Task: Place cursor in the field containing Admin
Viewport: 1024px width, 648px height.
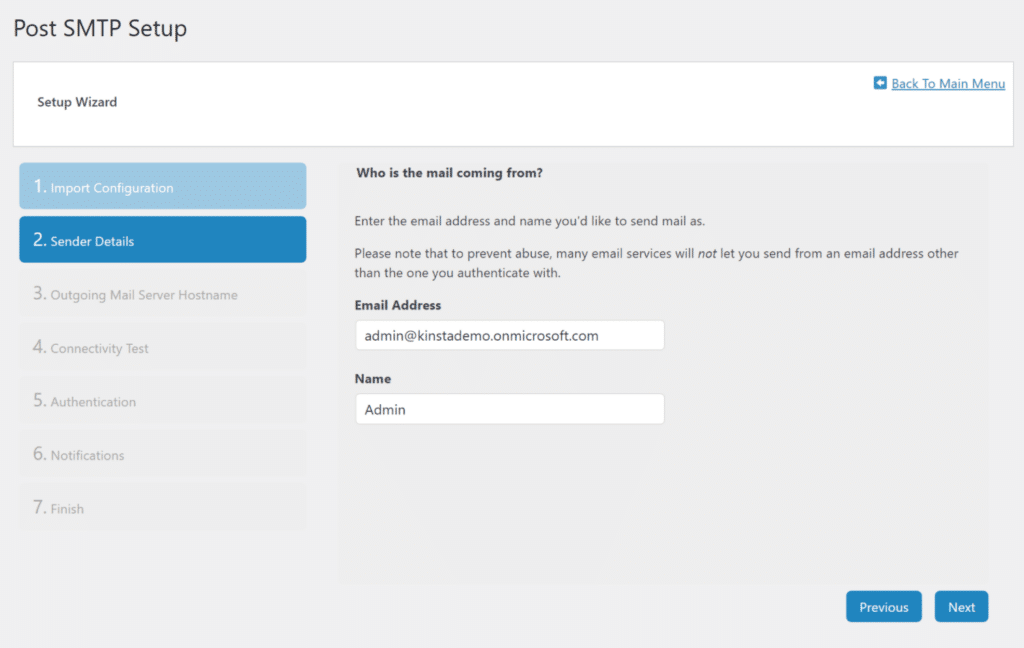Action: click(x=509, y=408)
